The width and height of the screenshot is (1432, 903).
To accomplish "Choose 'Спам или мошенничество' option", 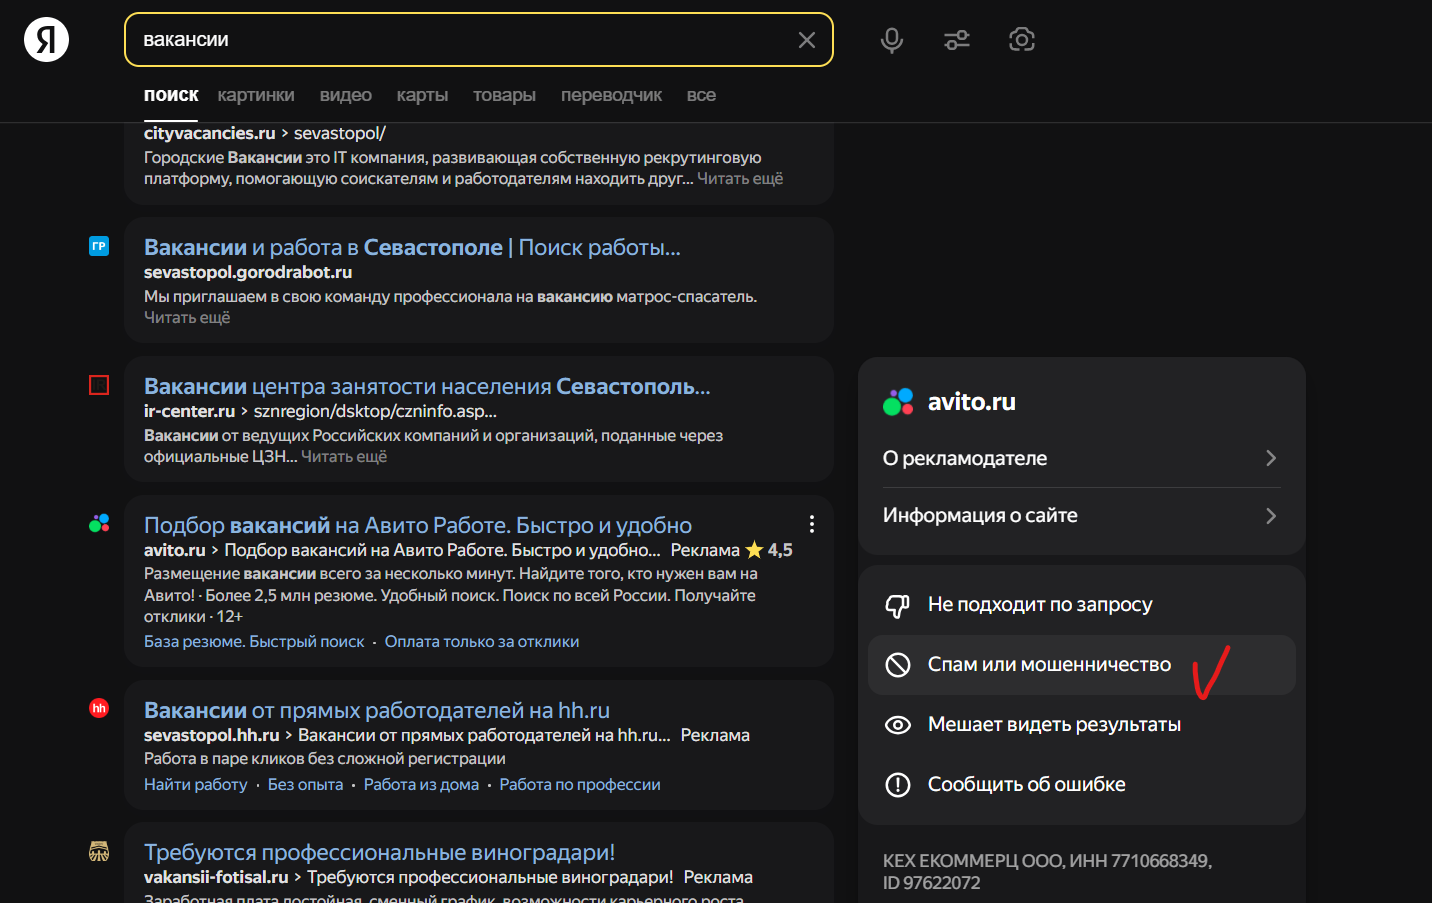I will click(x=1082, y=665).
